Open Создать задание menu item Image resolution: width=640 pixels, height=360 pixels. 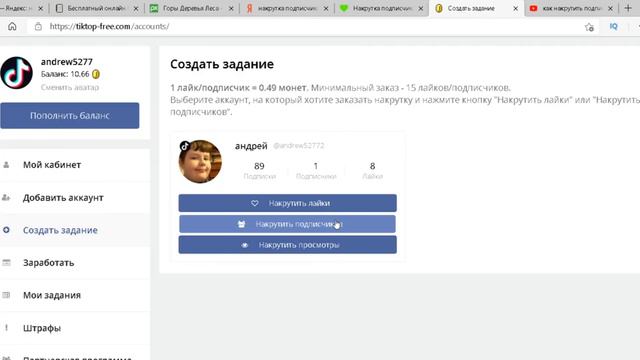click(x=75, y=230)
